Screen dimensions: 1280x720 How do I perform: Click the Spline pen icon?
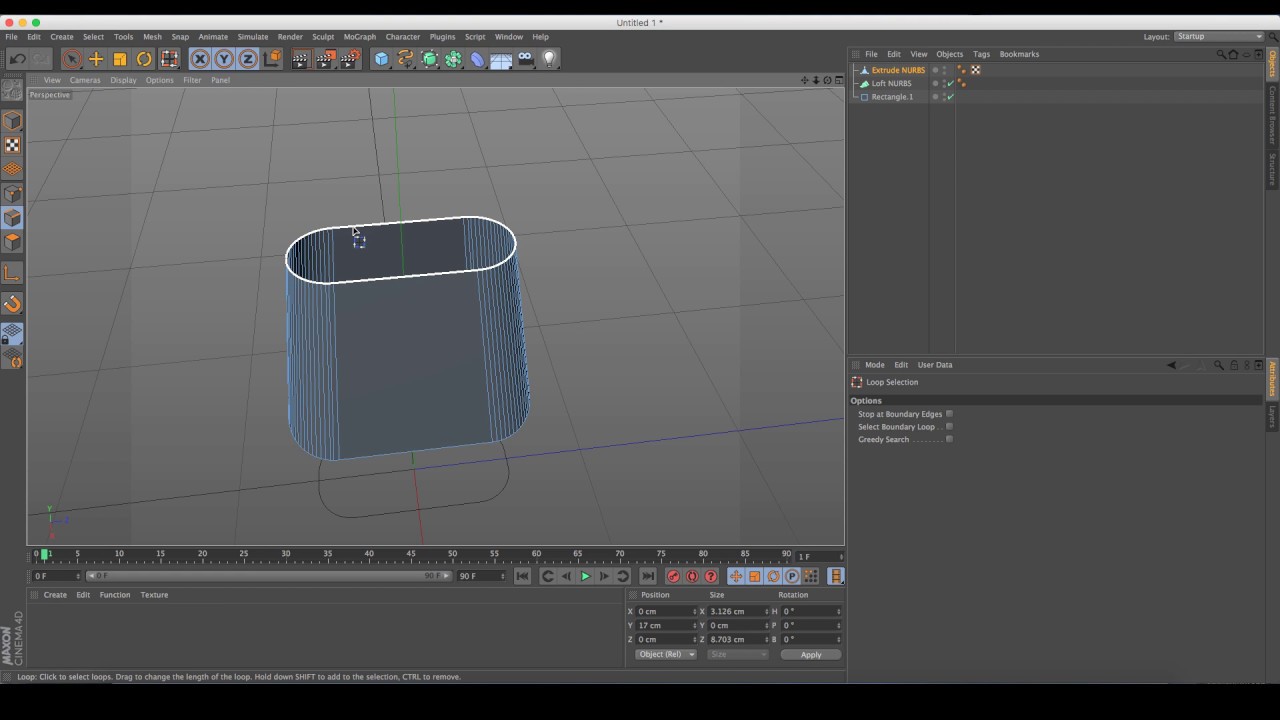tap(405, 59)
